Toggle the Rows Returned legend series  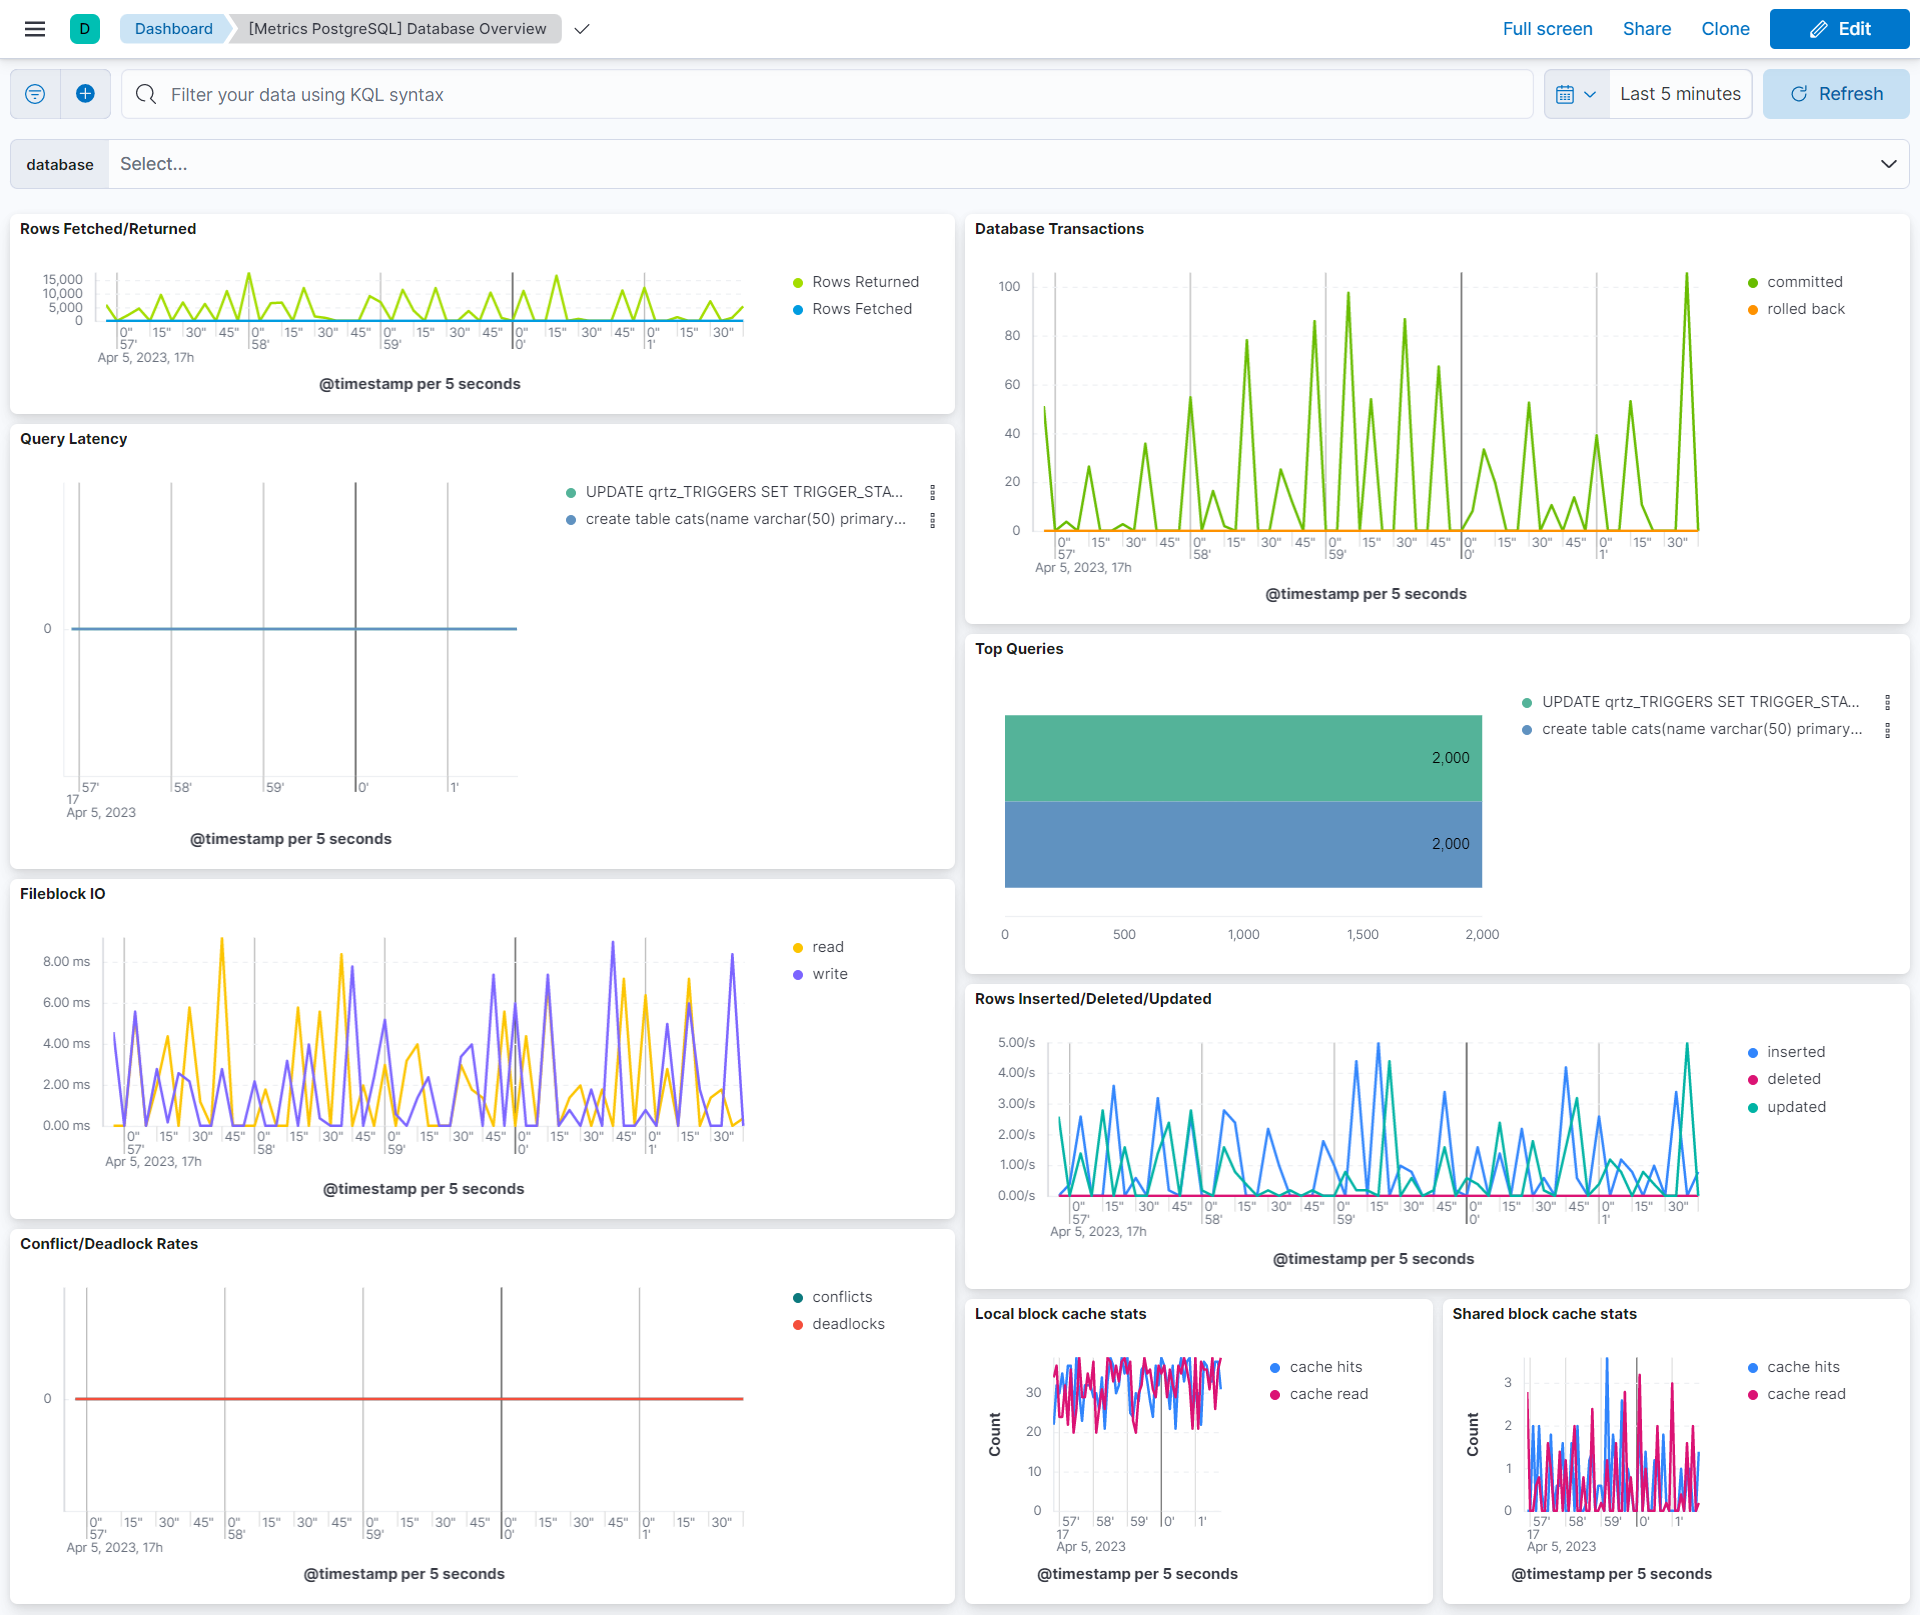[865, 281]
